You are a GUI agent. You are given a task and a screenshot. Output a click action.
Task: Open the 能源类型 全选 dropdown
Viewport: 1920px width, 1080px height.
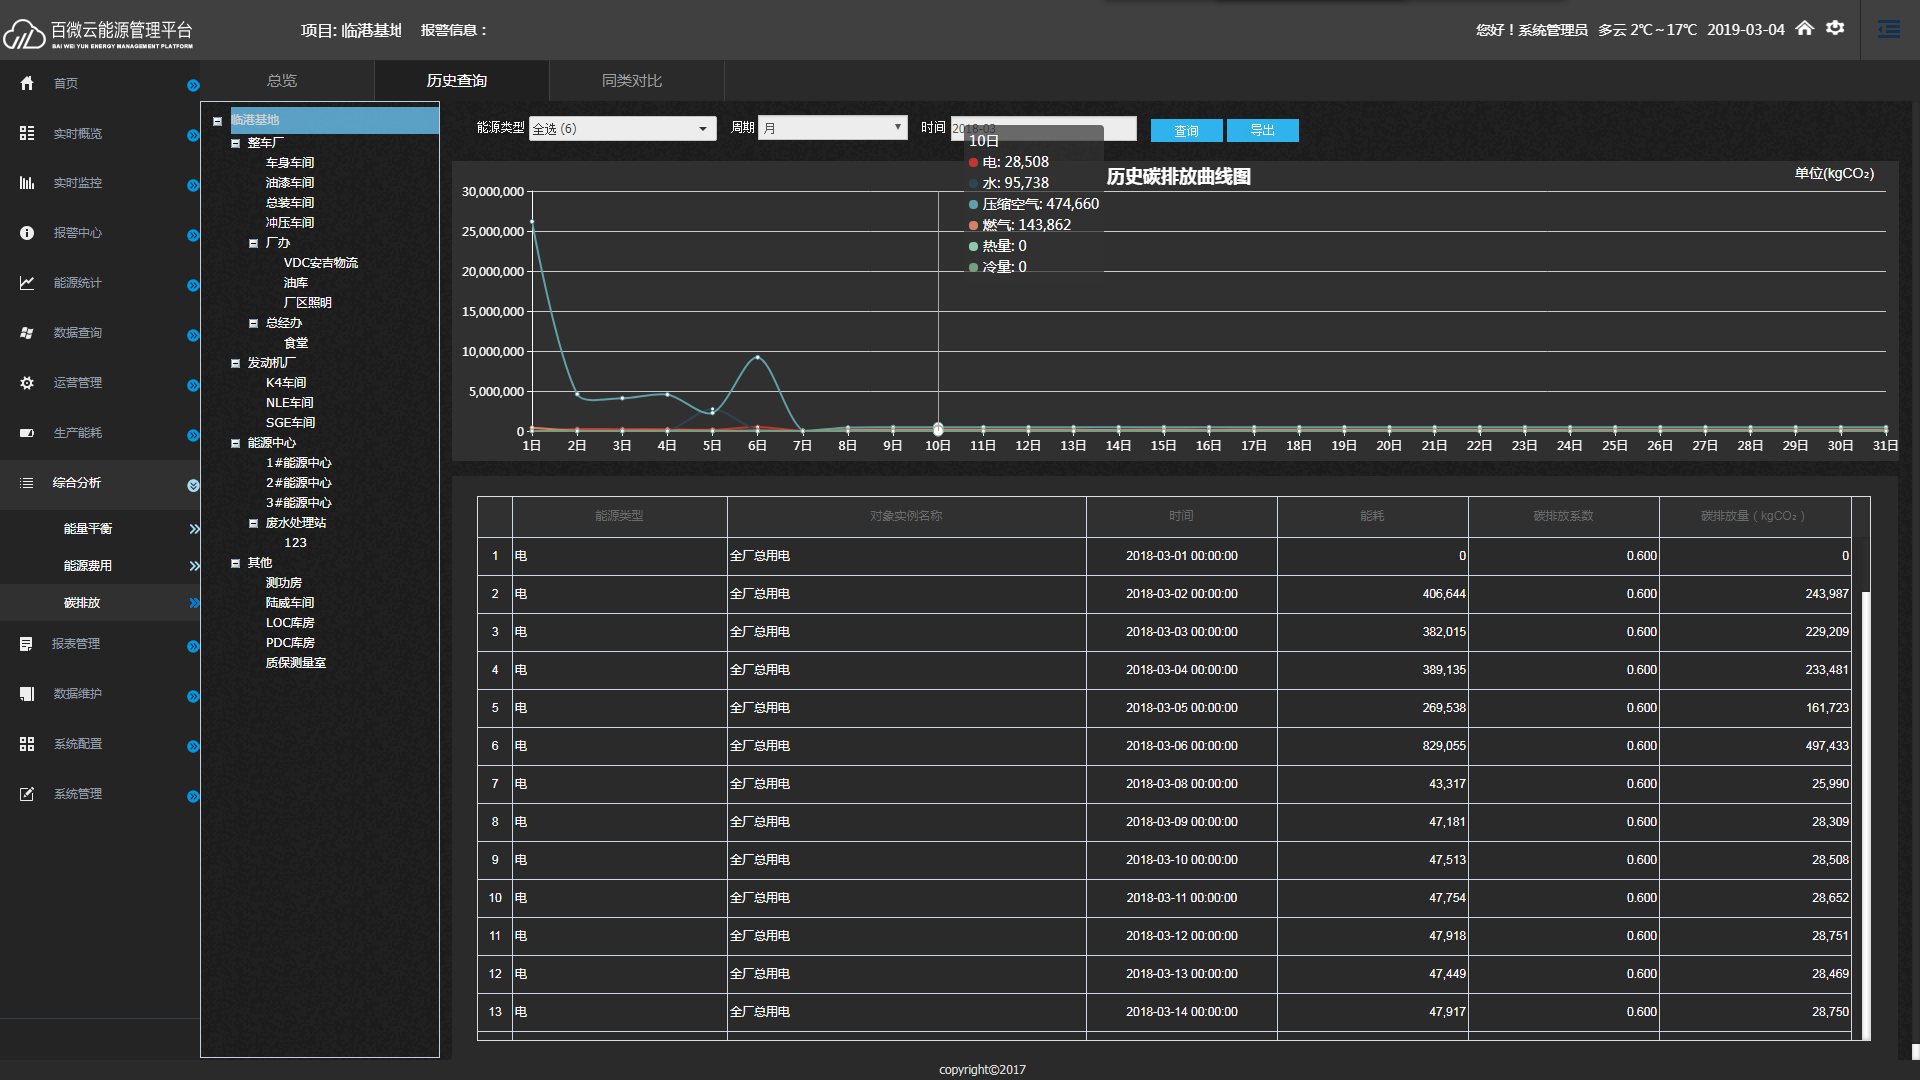[x=622, y=128]
